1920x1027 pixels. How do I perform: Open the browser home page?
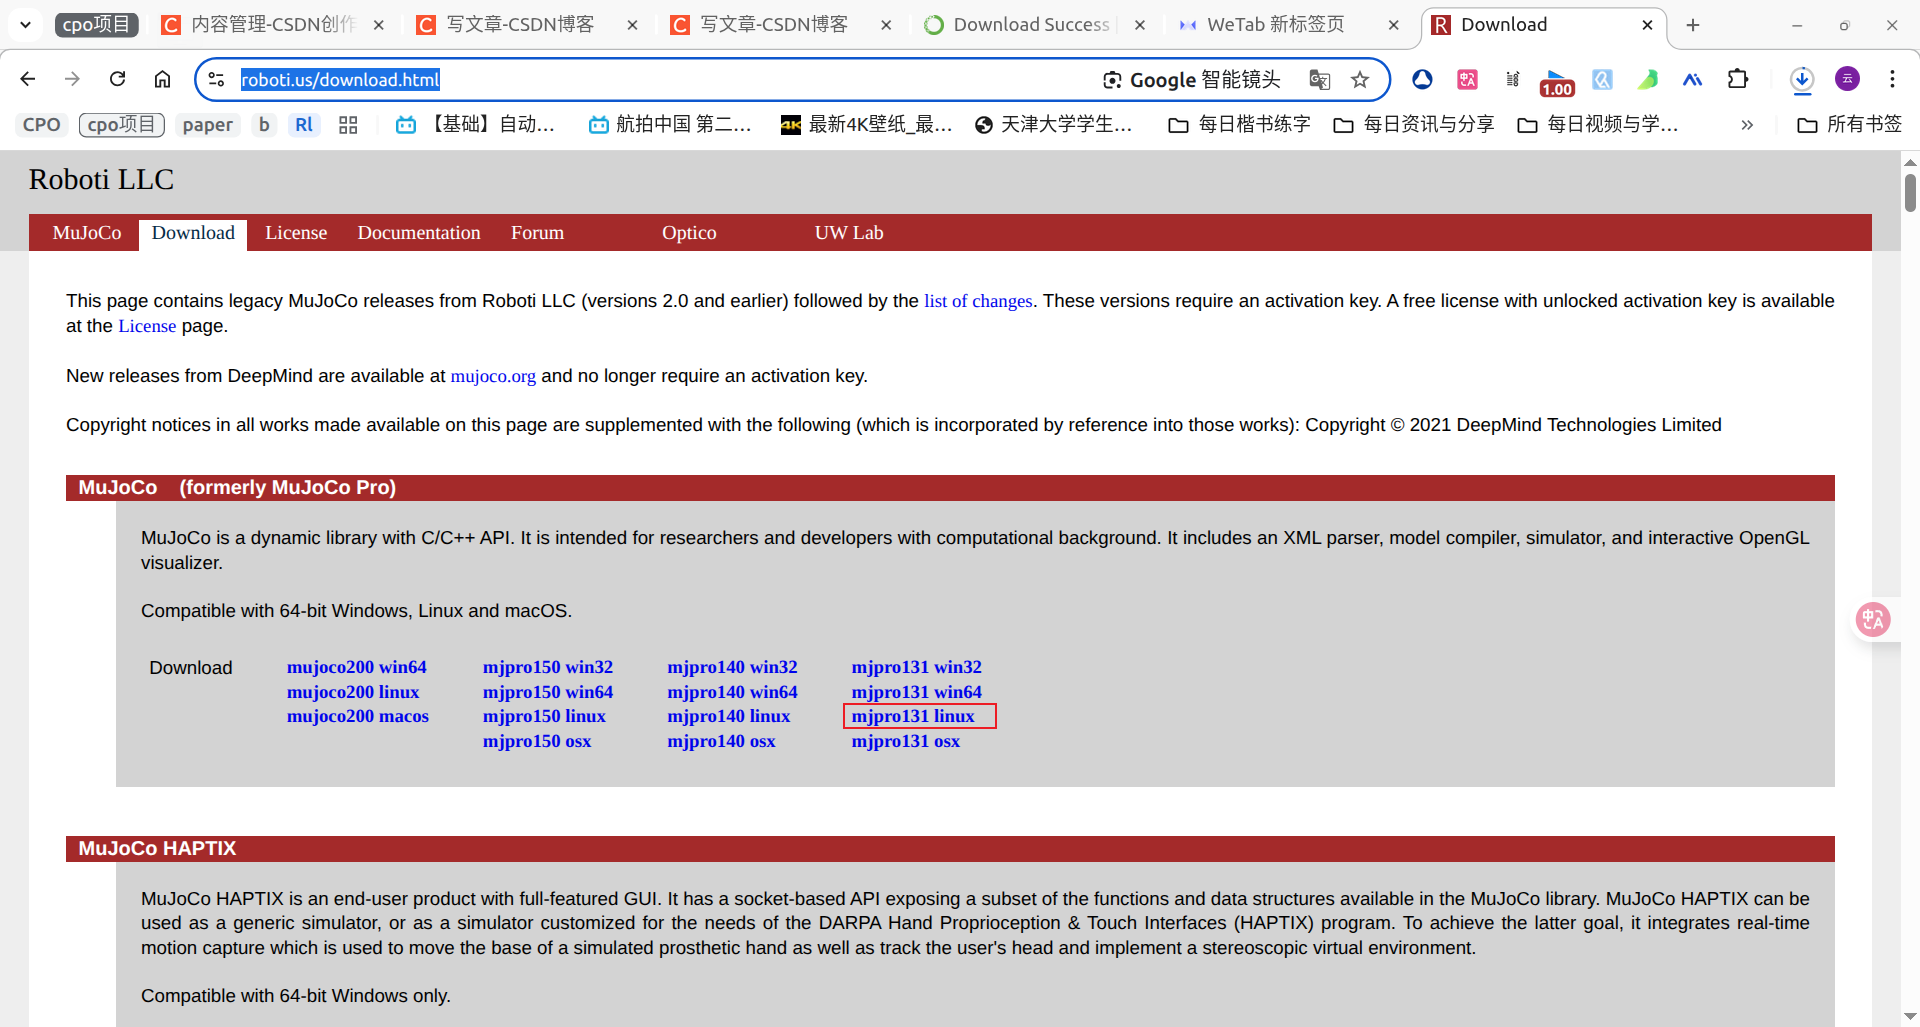pos(162,79)
